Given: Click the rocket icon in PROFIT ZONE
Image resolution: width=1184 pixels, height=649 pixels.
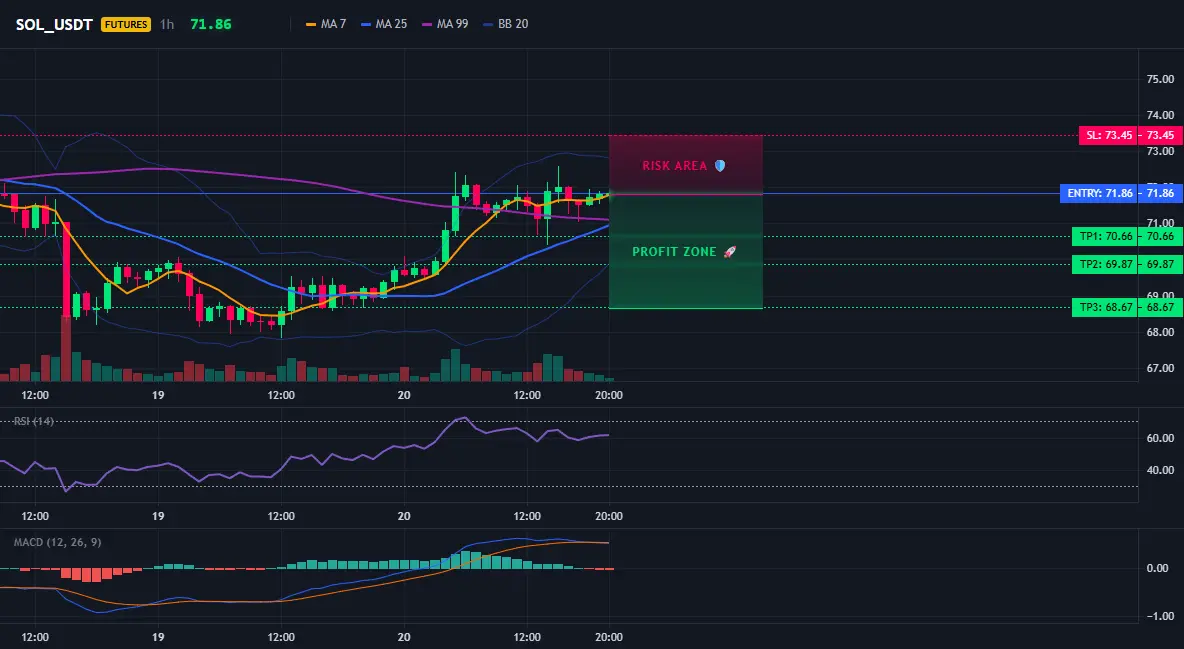Looking at the screenshot, I should 729,252.
